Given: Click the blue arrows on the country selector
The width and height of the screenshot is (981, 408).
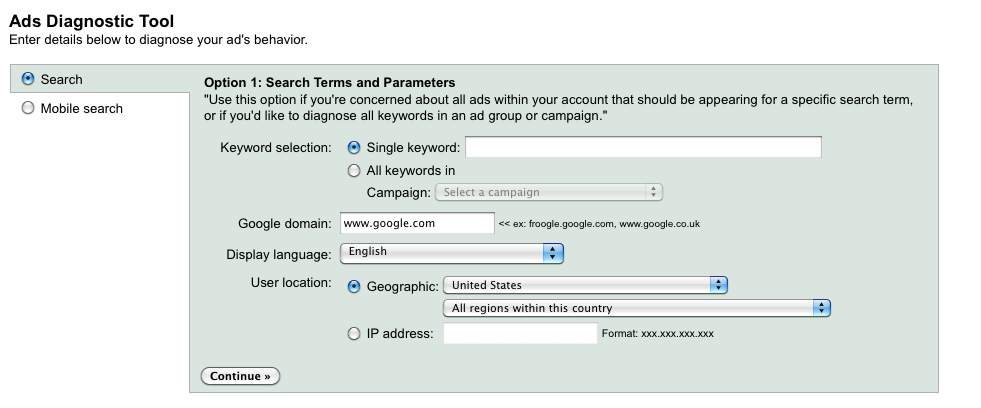Looking at the screenshot, I should [718, 285].
